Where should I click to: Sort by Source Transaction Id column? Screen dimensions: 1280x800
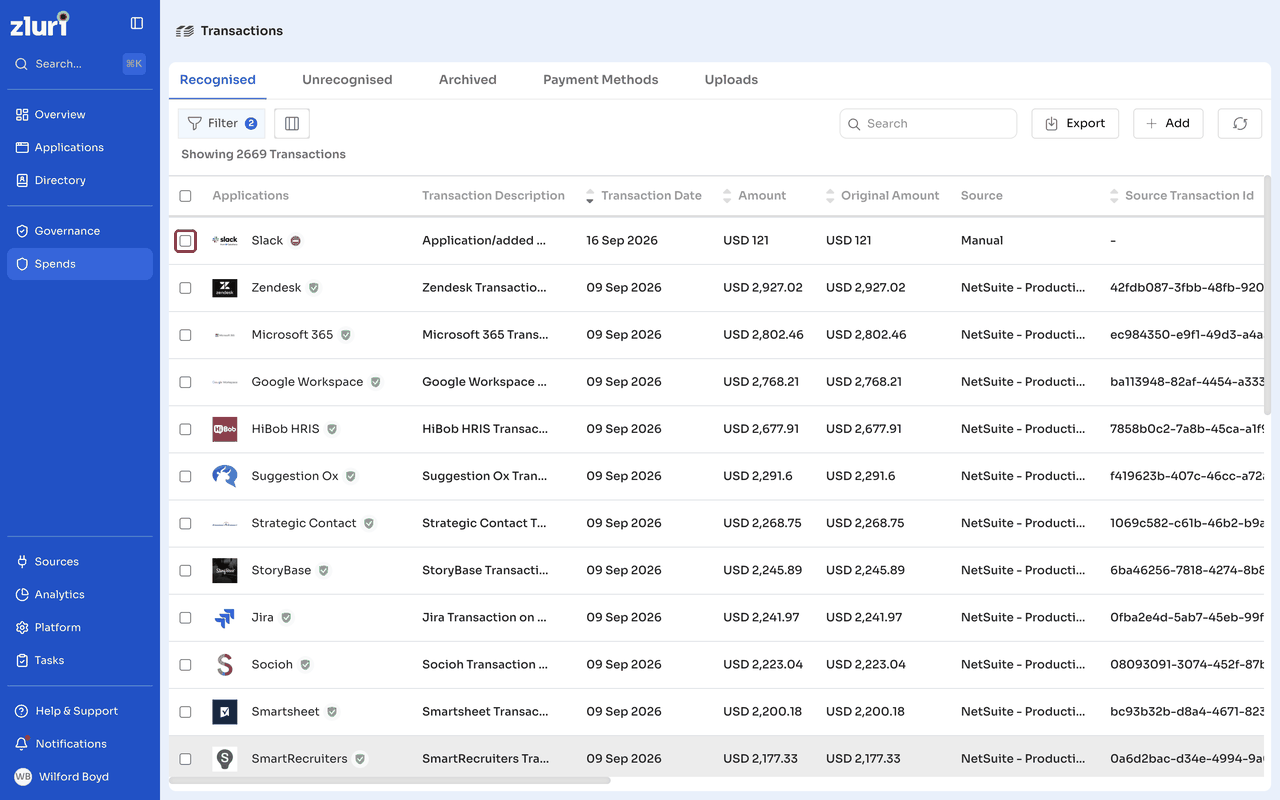click(x=1114, y=196)
